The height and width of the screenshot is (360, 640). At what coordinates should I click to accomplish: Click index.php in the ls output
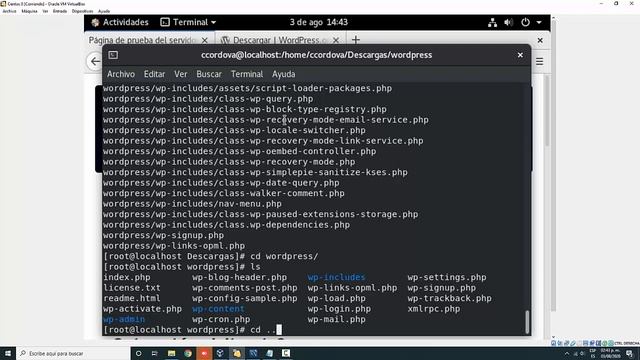127,277
